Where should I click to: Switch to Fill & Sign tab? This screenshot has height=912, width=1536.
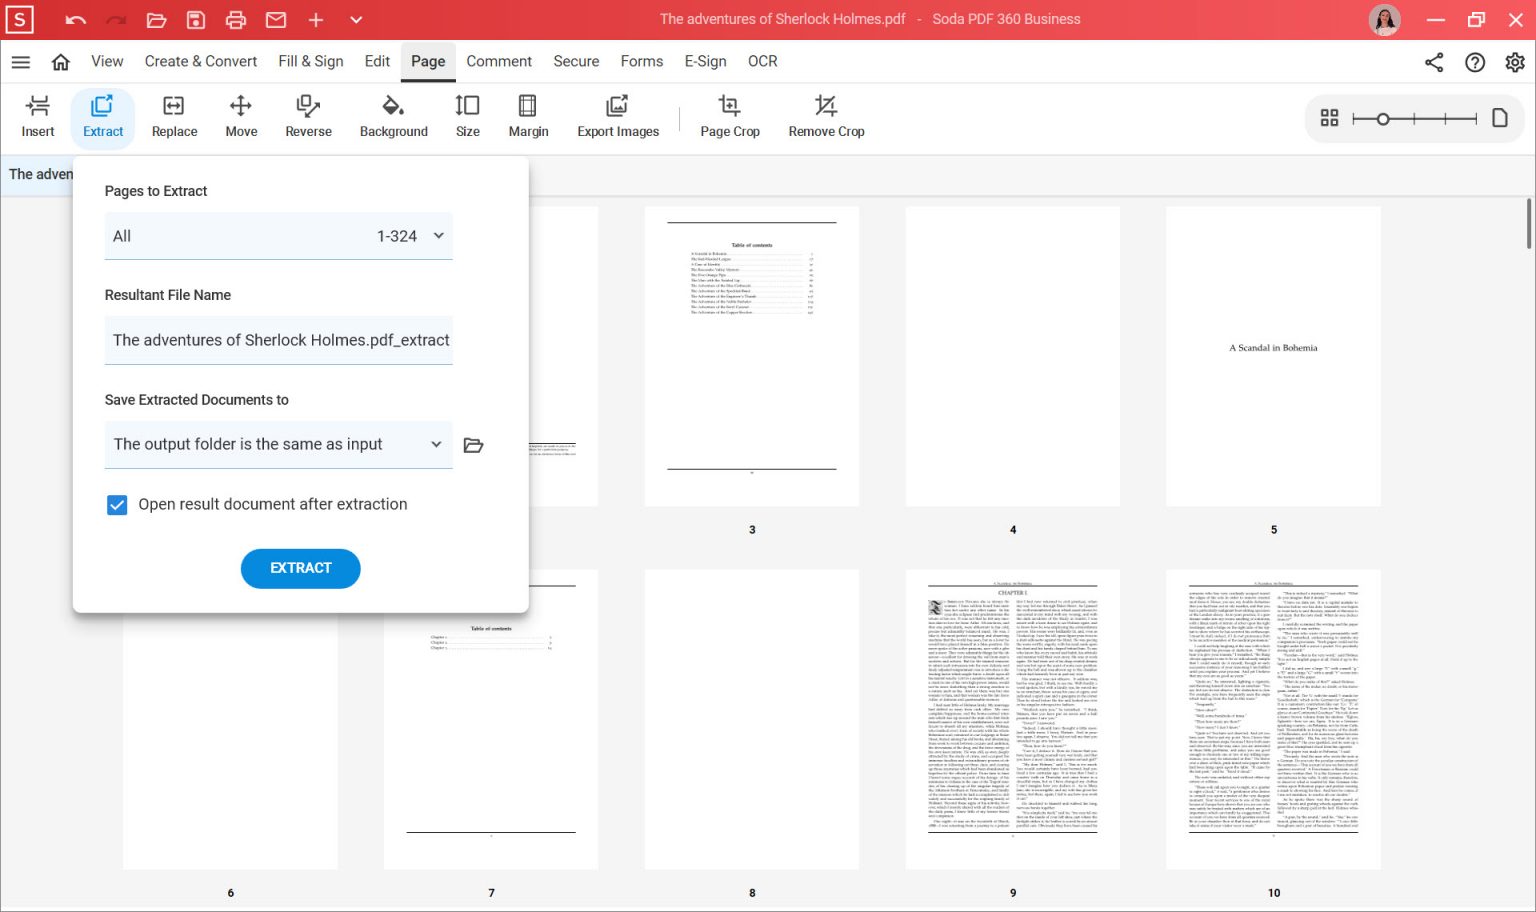point(311,61)
